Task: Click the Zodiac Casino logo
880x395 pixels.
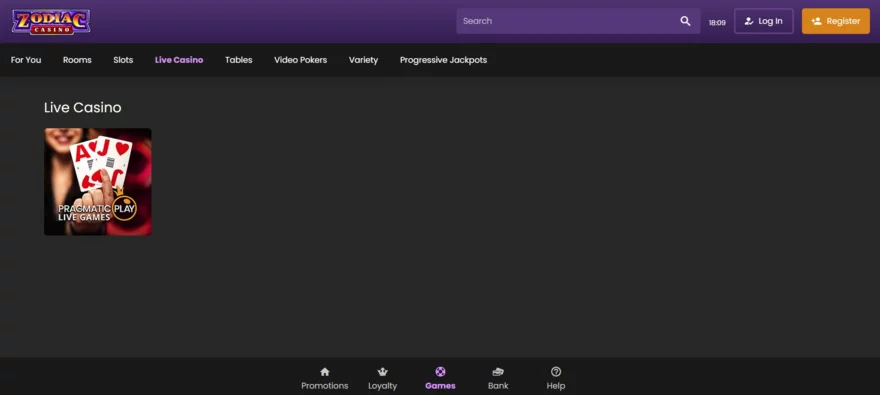Action: pyautogui.click(x=51, y=21)
